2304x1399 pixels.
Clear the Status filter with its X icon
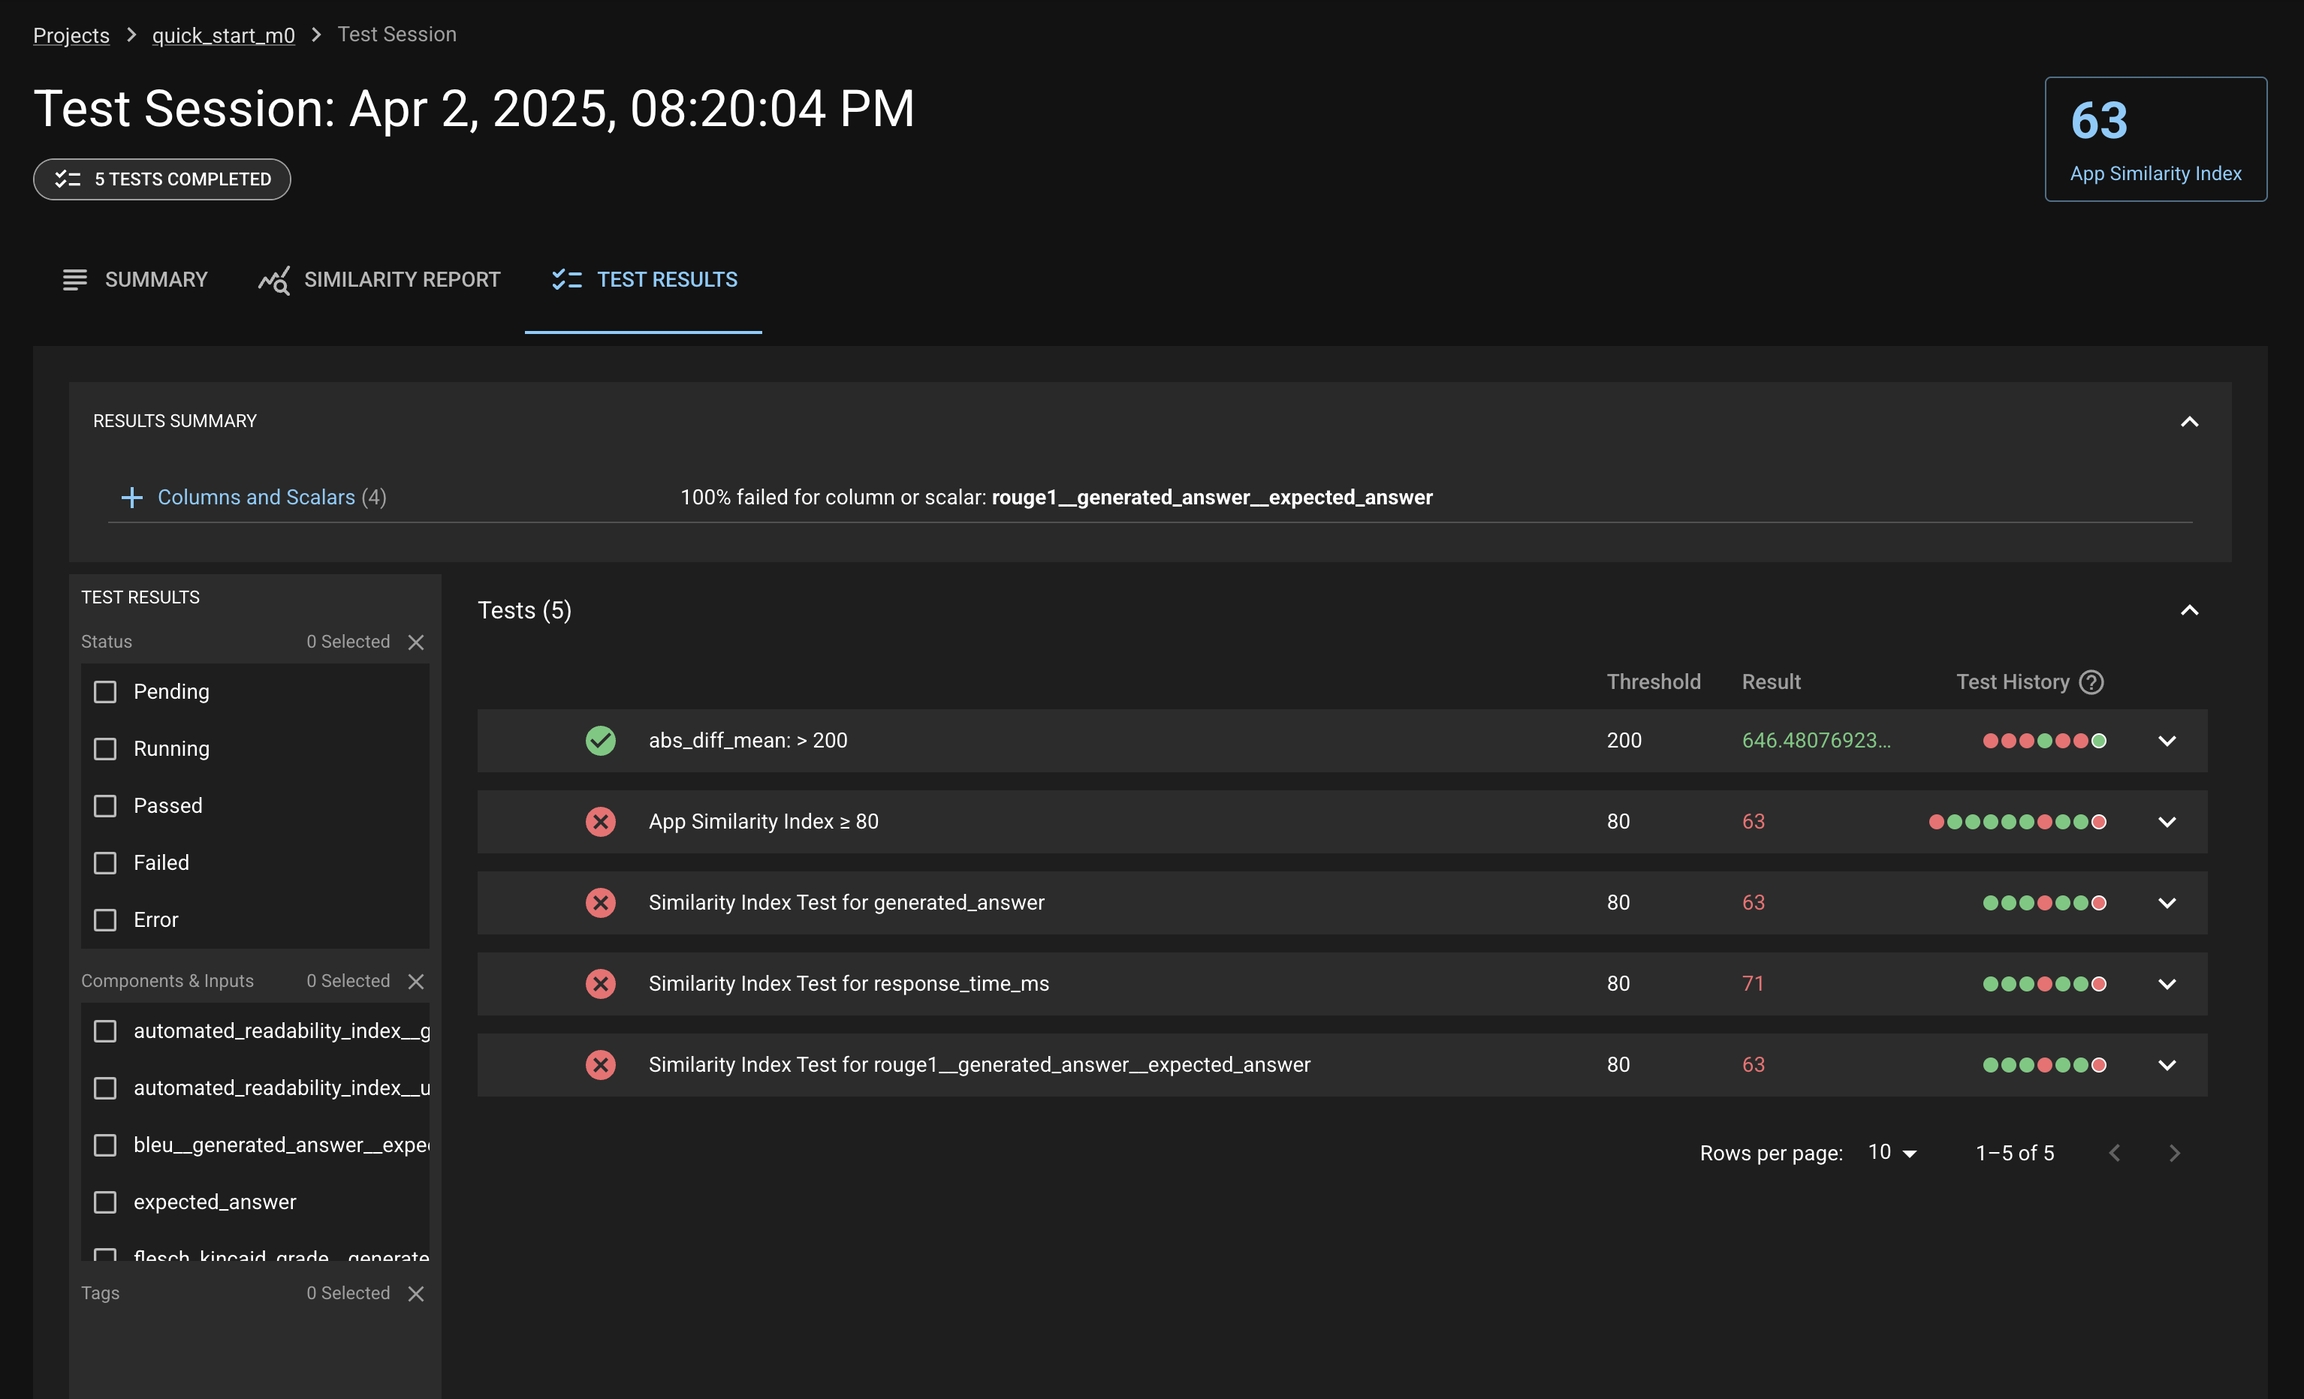click(416, 642)
